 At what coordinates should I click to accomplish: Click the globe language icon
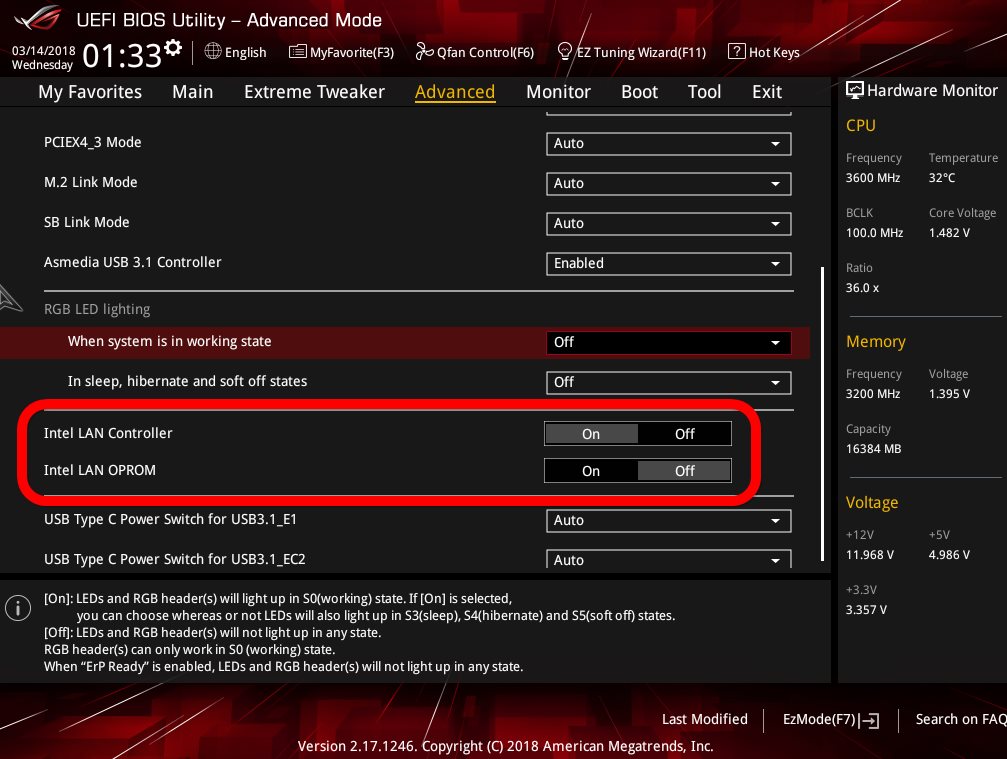click(213, 51)
